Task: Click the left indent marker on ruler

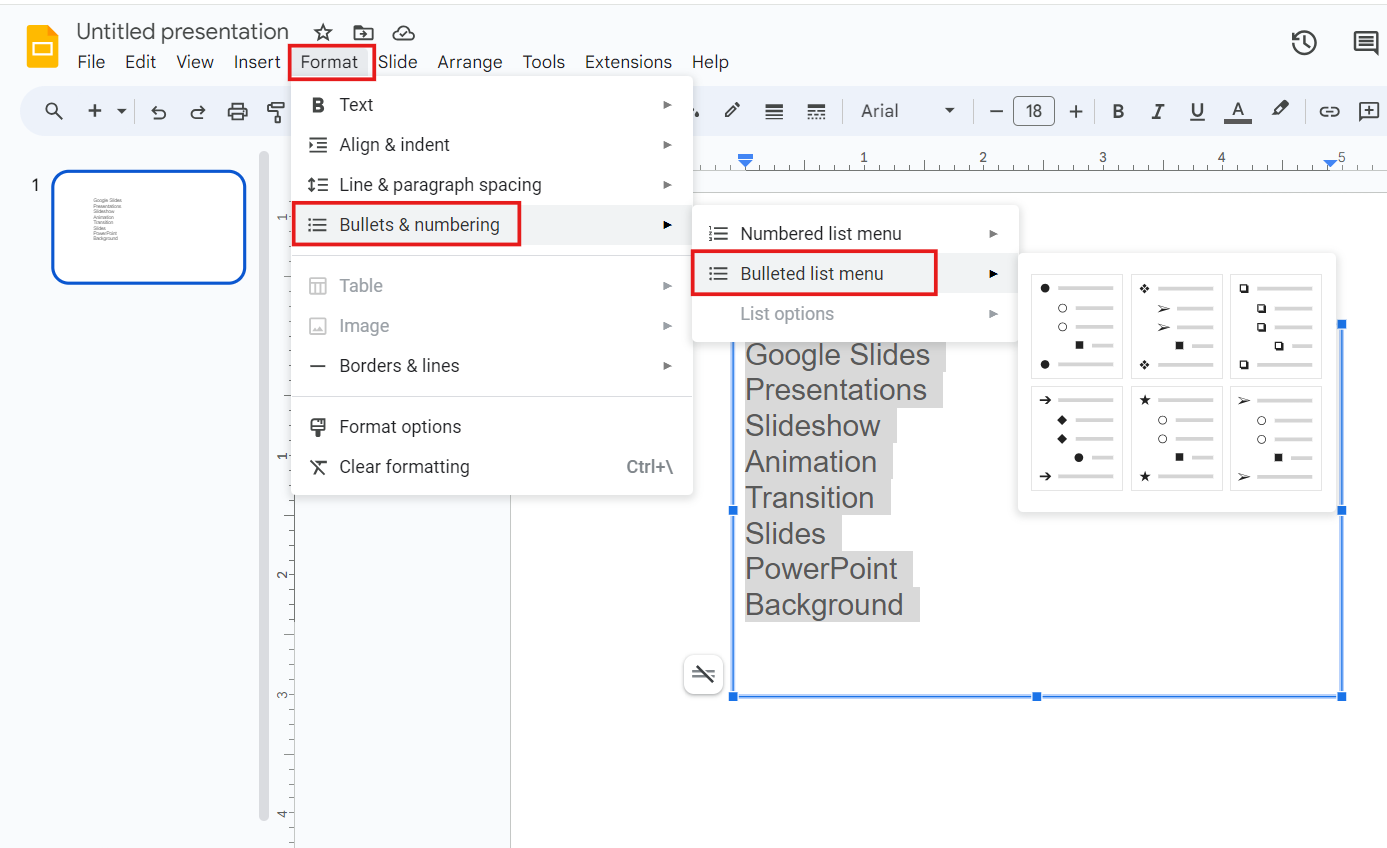Action: (745, 160)
